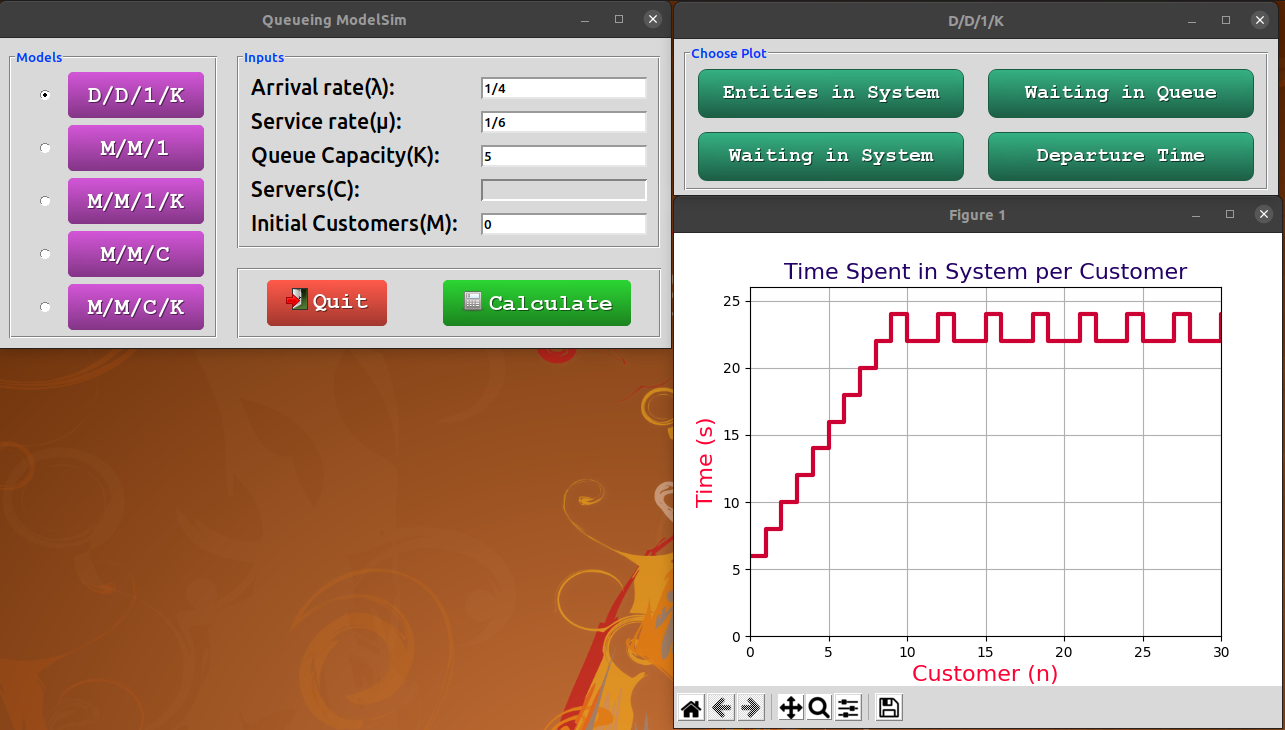Plot Entities in System
Viewport: 1285px width, 730px height.
[830, 93]
